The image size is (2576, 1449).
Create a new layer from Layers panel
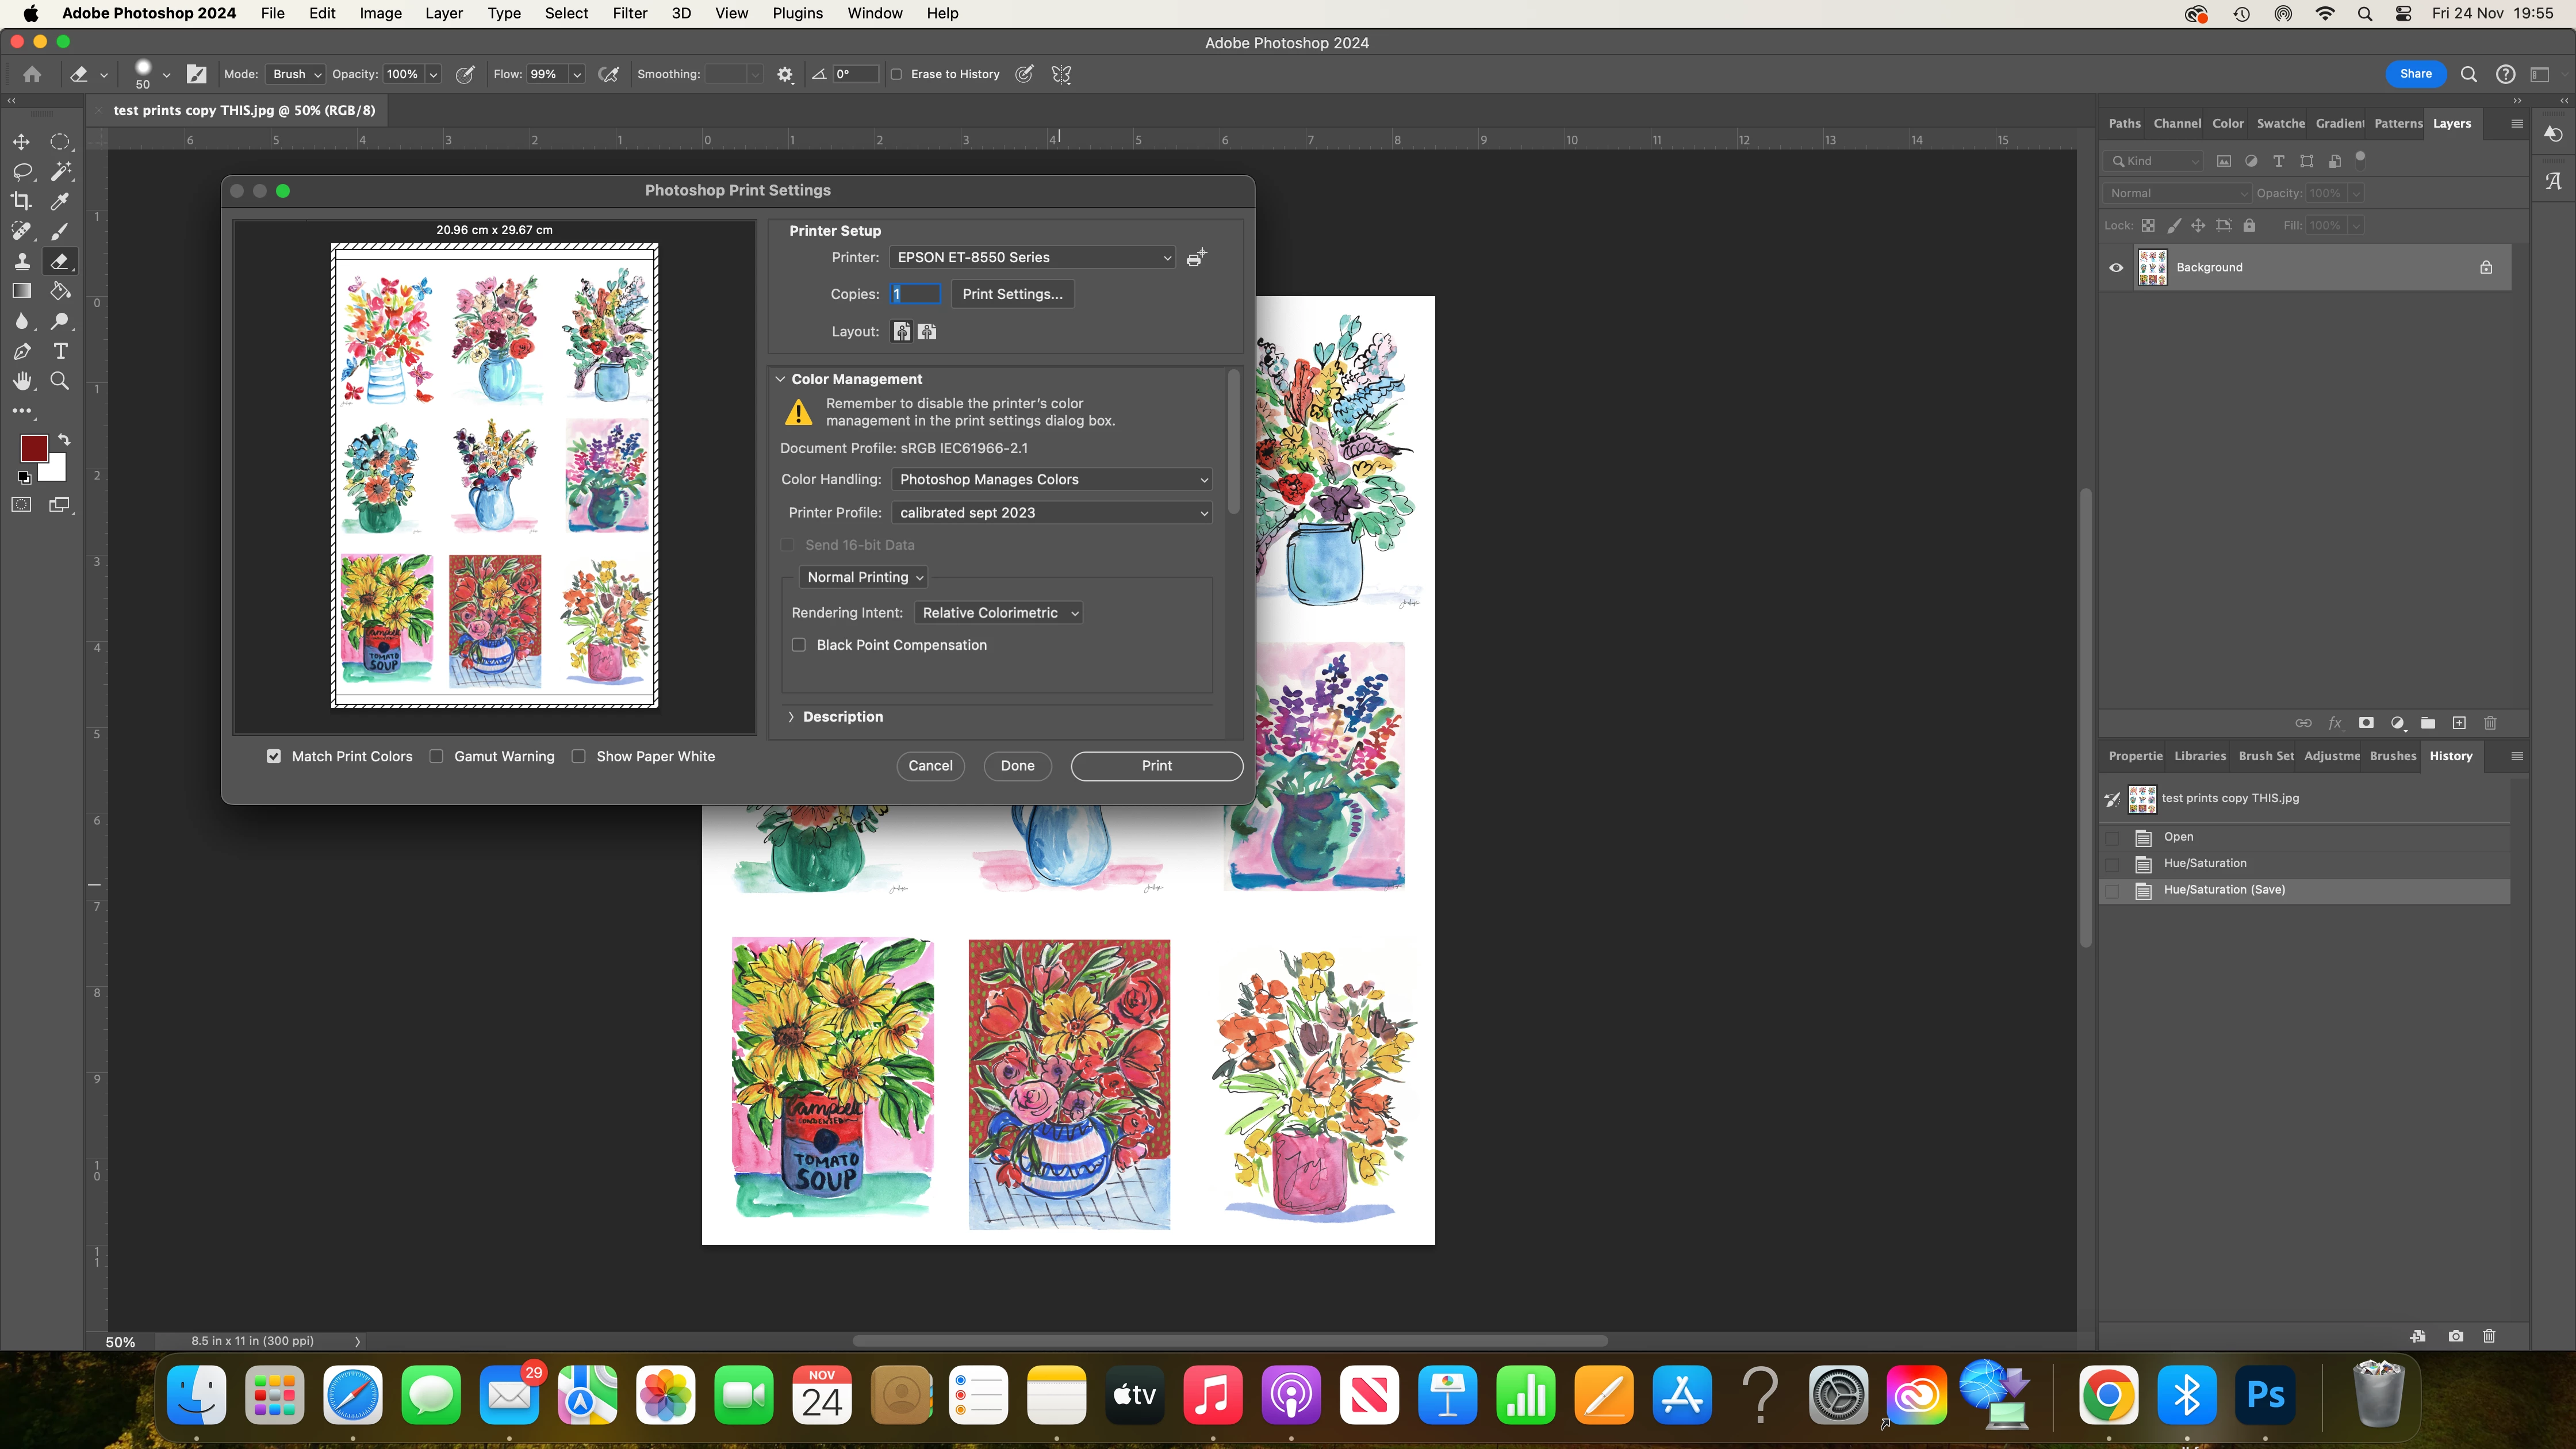click(2459, 723)
